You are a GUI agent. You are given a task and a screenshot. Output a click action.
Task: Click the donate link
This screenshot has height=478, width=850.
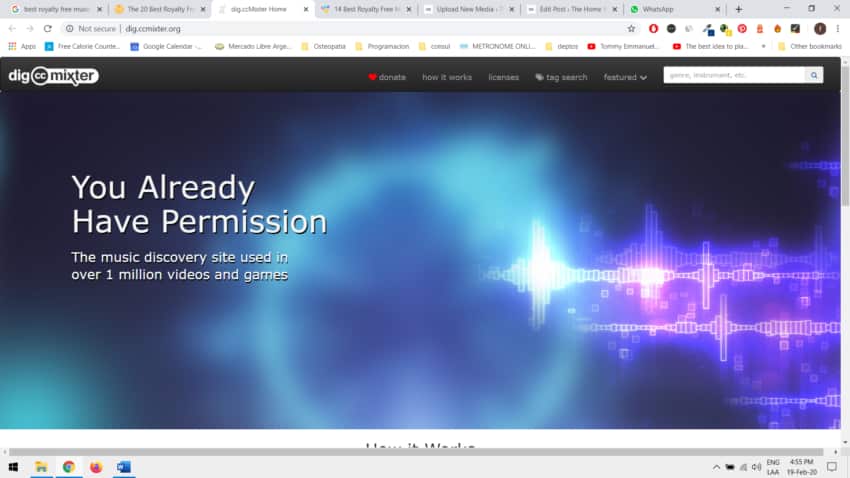(387, 77)
